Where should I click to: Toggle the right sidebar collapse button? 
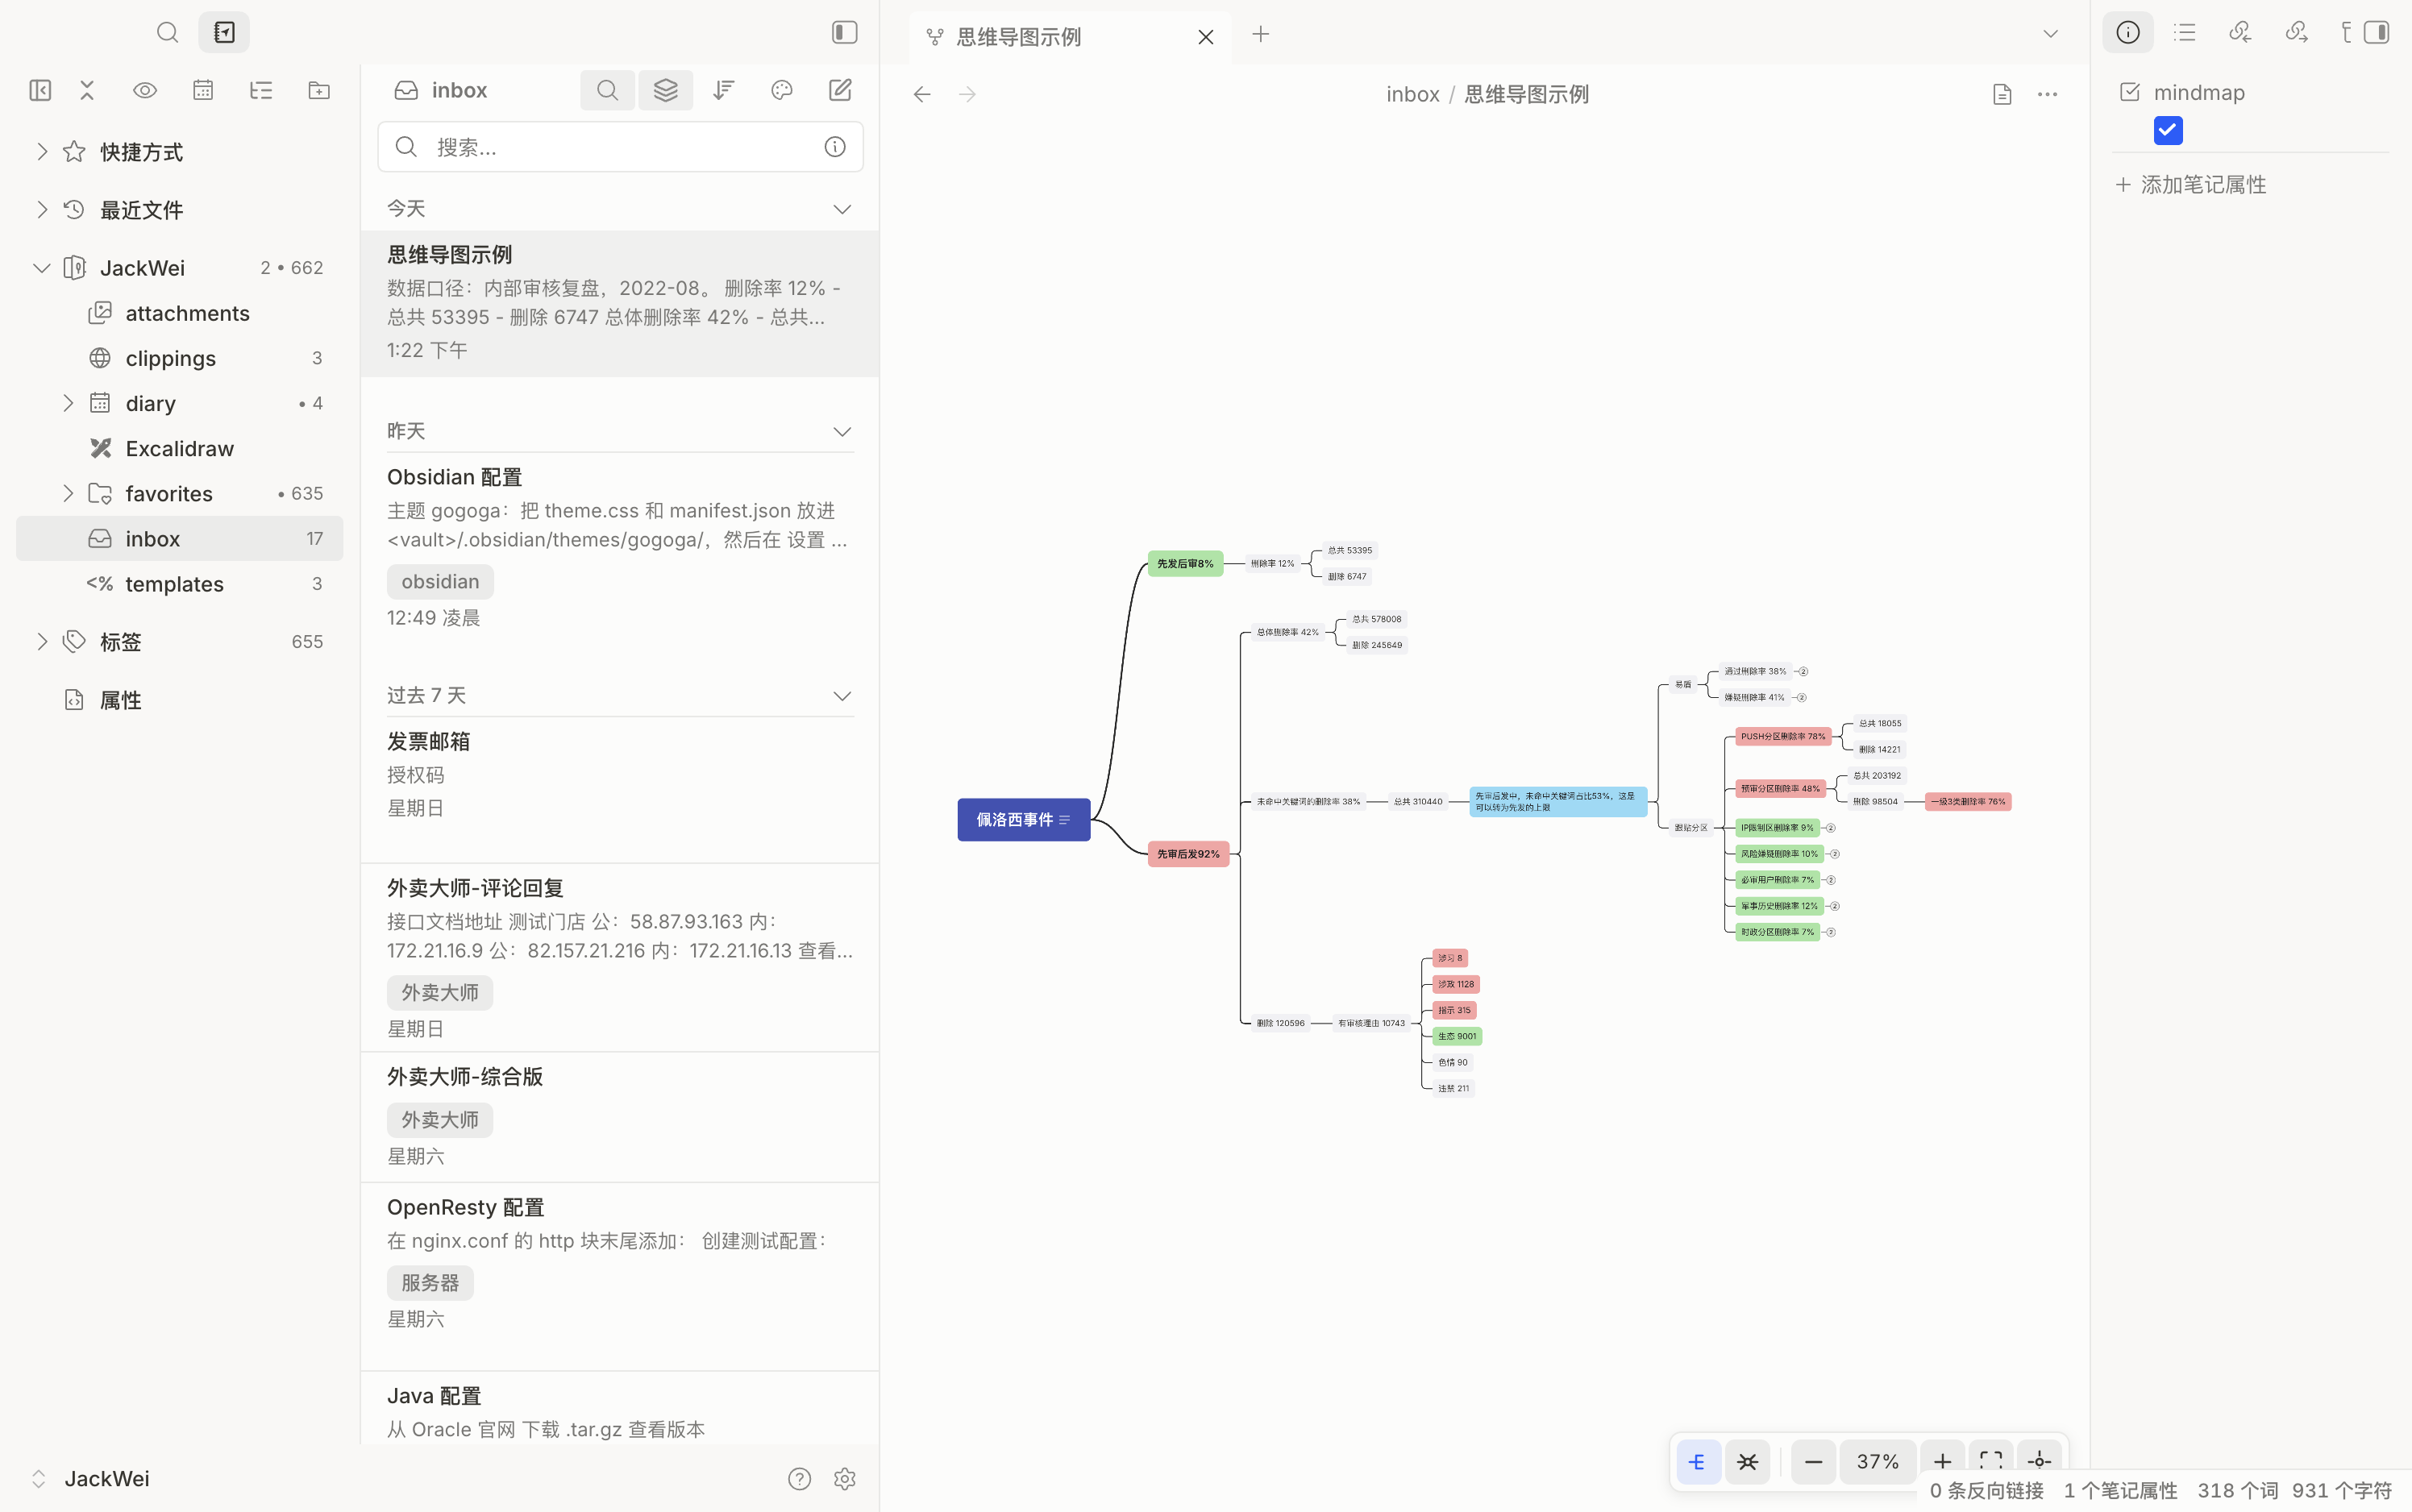pos(2377,33)
